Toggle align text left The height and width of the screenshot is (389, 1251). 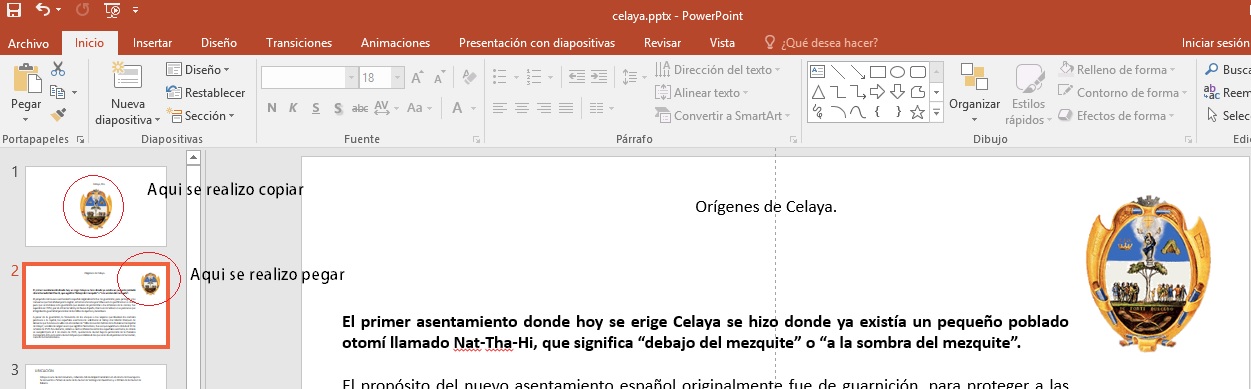tap(500, 108)
